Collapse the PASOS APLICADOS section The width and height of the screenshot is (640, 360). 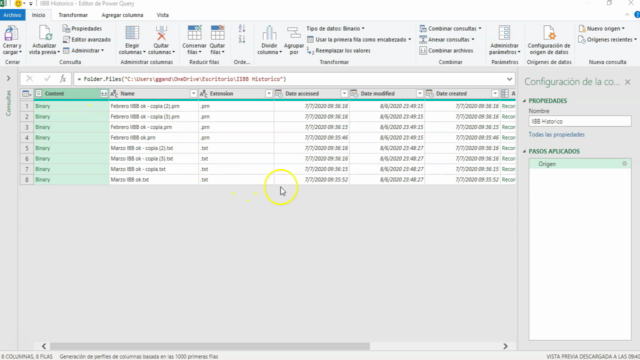coord(525,151)
